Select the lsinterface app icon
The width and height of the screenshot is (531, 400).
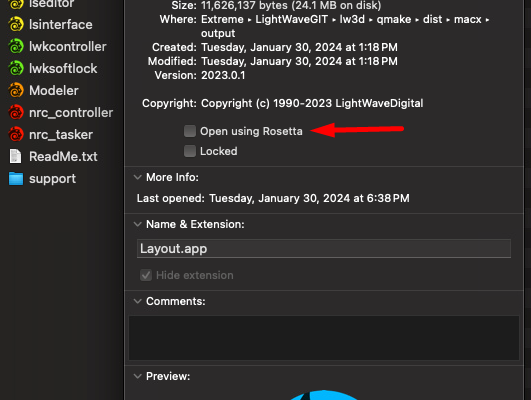[16, 24]
